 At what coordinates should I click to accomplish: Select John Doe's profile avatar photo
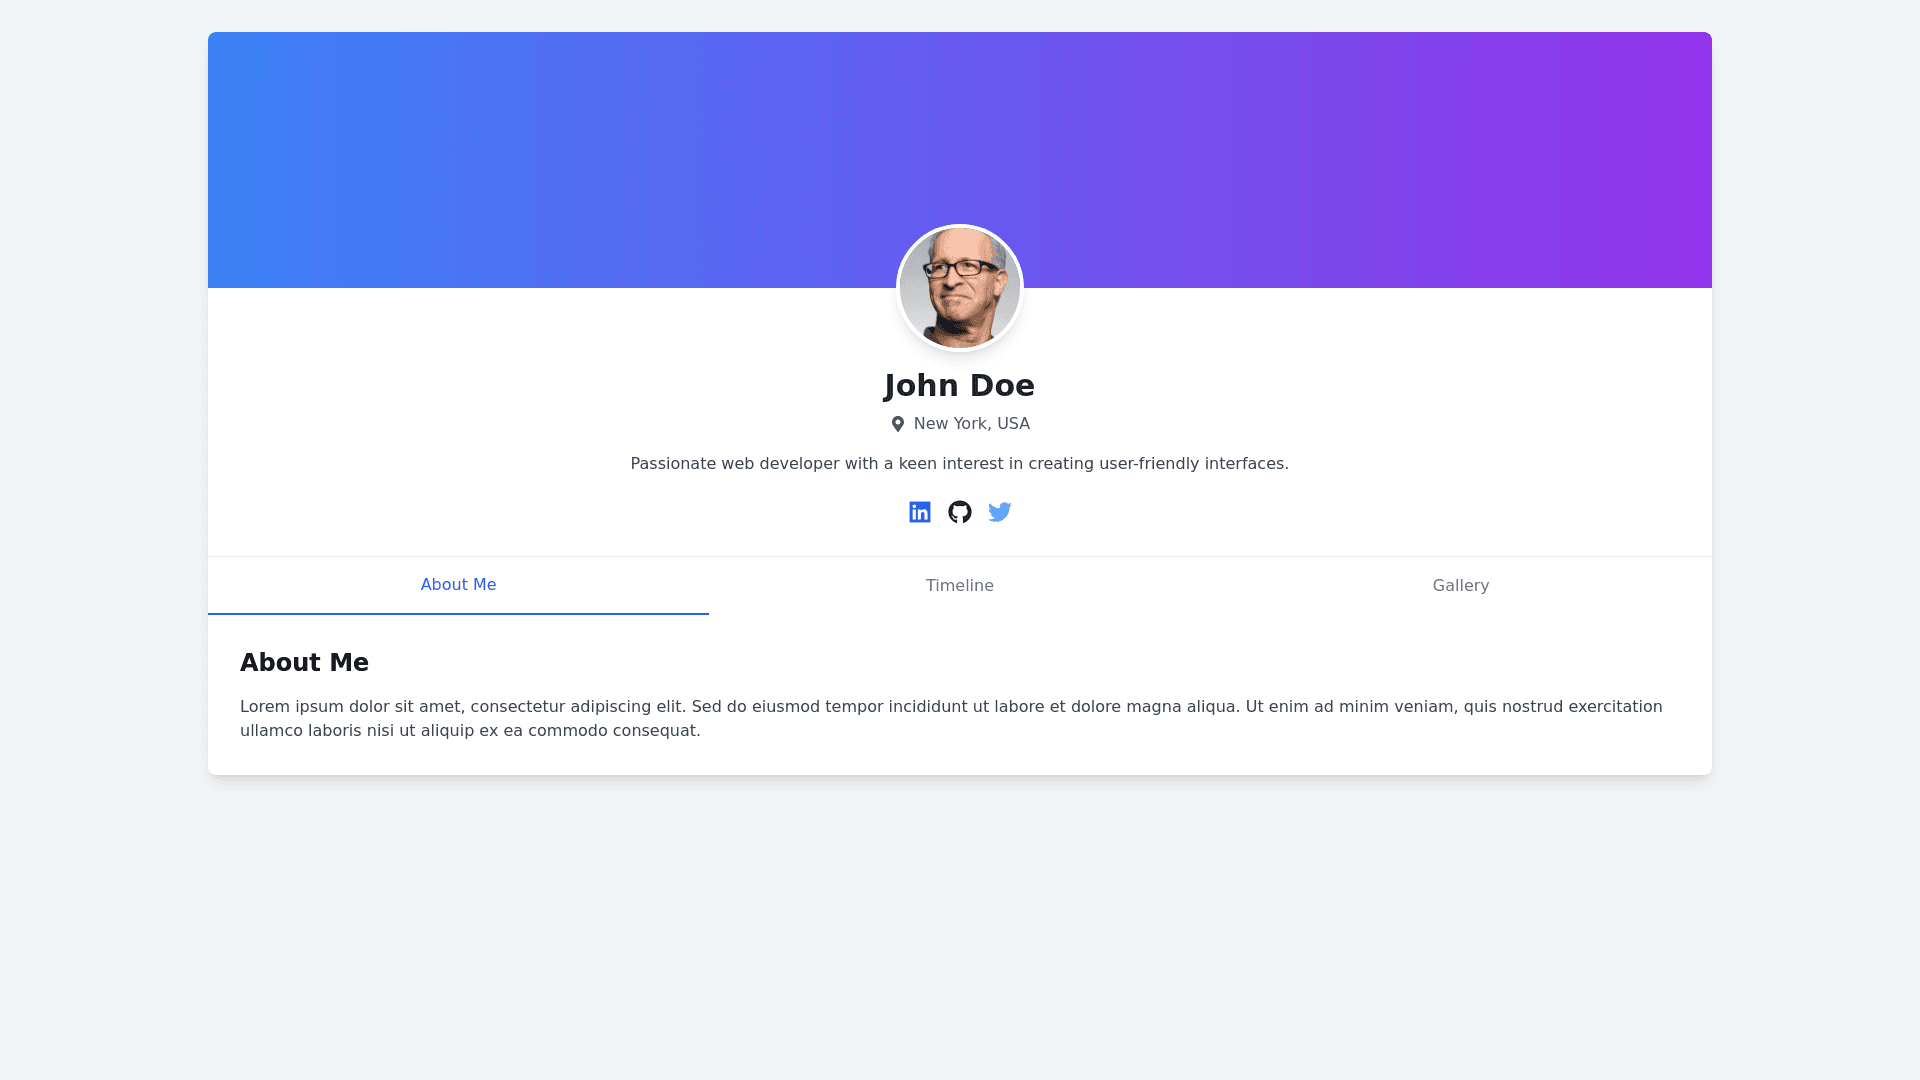tap(959, 288)
